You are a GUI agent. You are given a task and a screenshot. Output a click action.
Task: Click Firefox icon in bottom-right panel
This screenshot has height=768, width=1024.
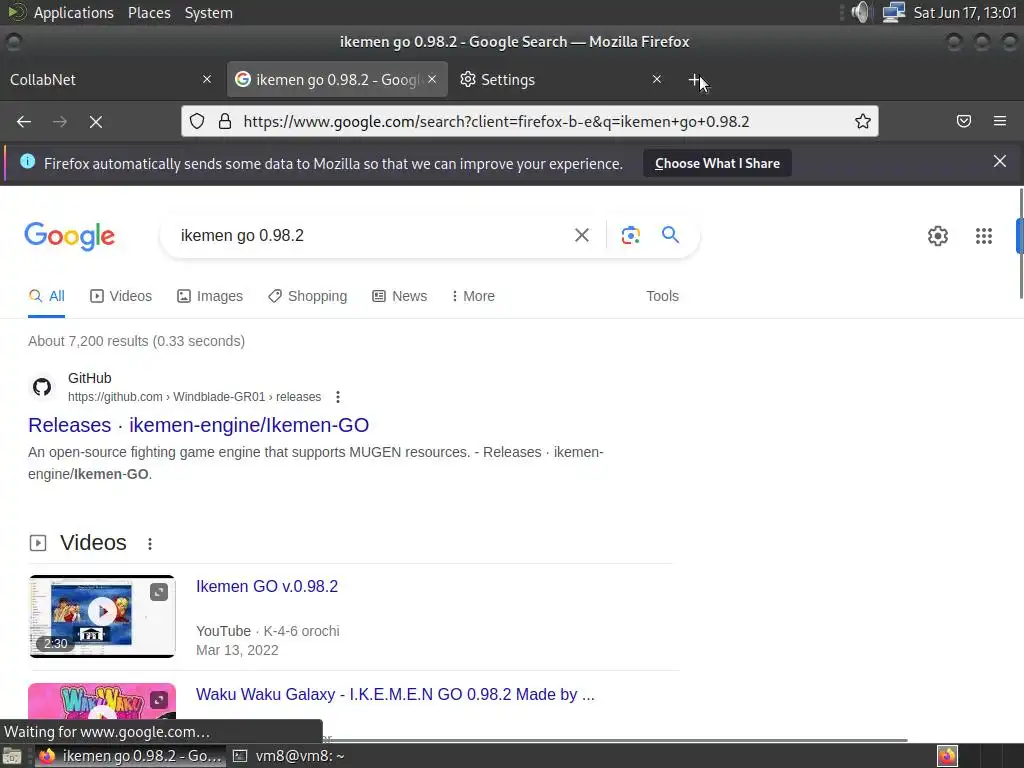(948, 756)
